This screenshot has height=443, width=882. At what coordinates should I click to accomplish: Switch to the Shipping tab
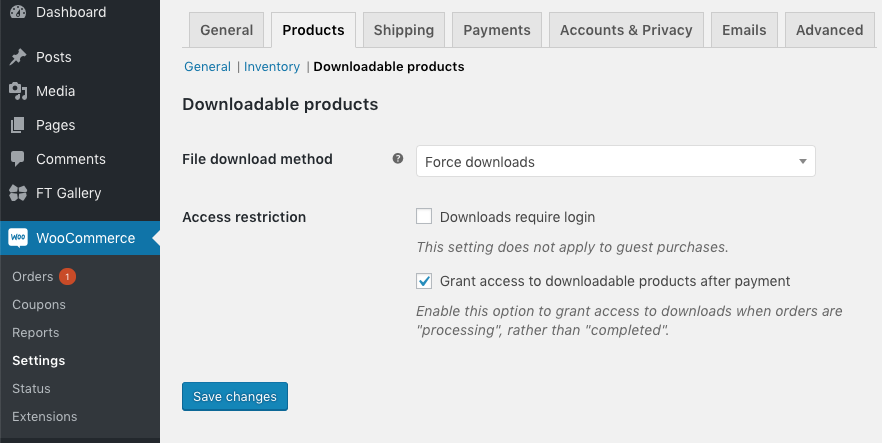(404, 30)
